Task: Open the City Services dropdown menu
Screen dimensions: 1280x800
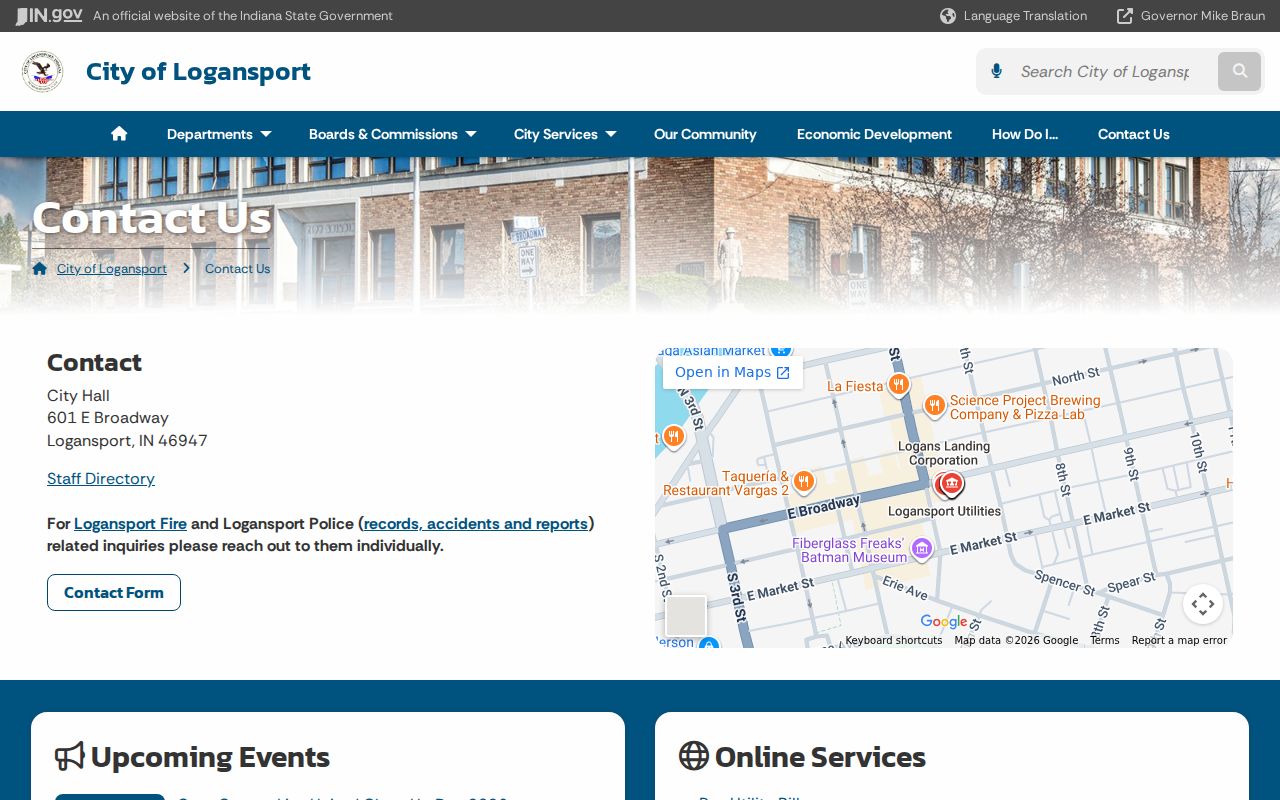Action: [x=565, y=134]
